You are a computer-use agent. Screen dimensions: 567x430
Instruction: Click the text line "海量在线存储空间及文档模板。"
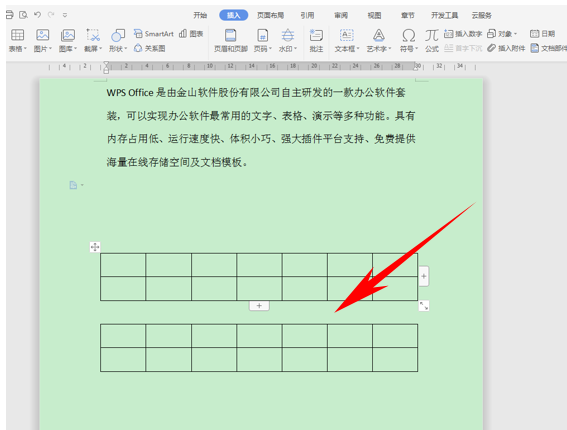click(178, 162)
